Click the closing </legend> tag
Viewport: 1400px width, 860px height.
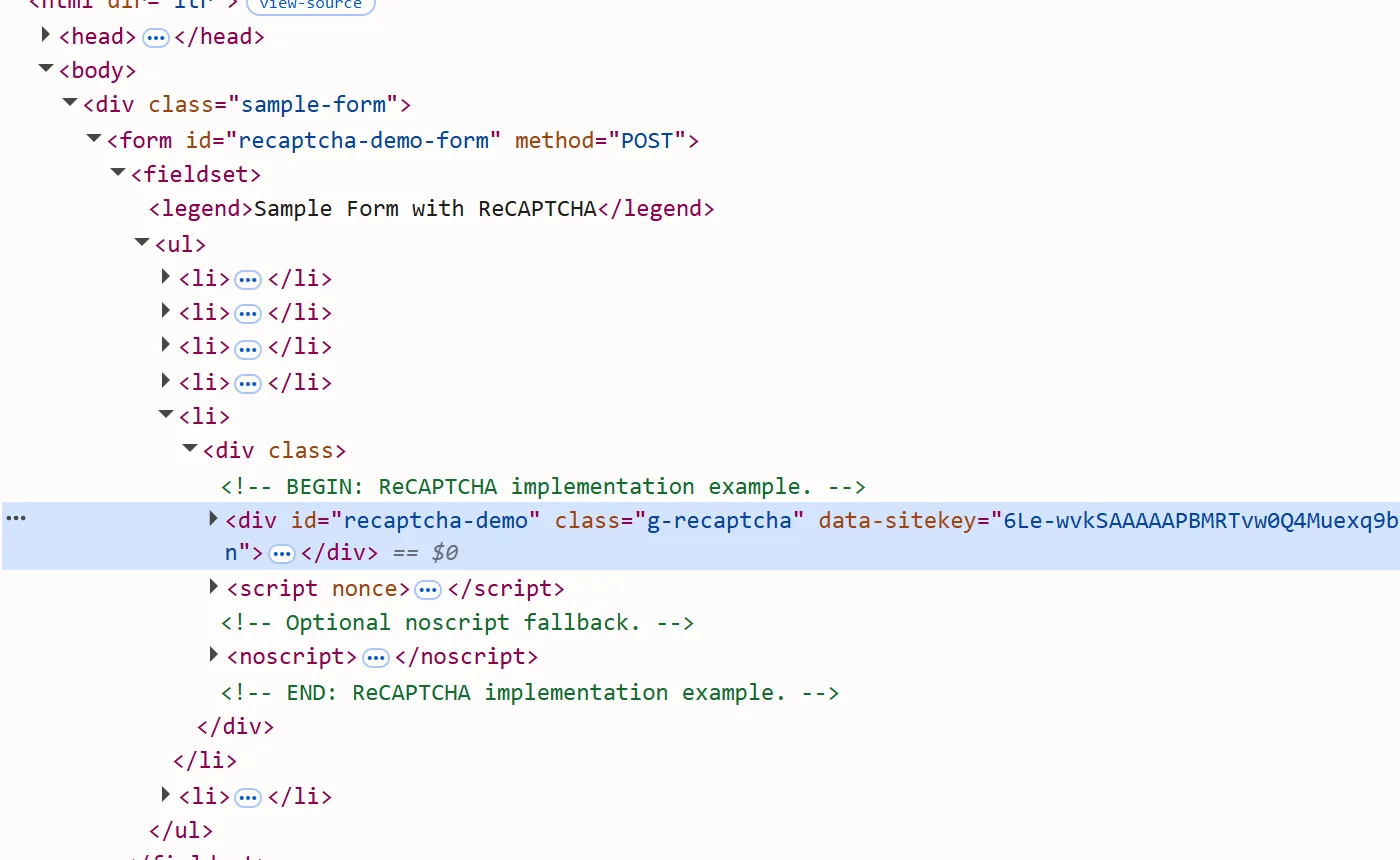coord(656,209)
